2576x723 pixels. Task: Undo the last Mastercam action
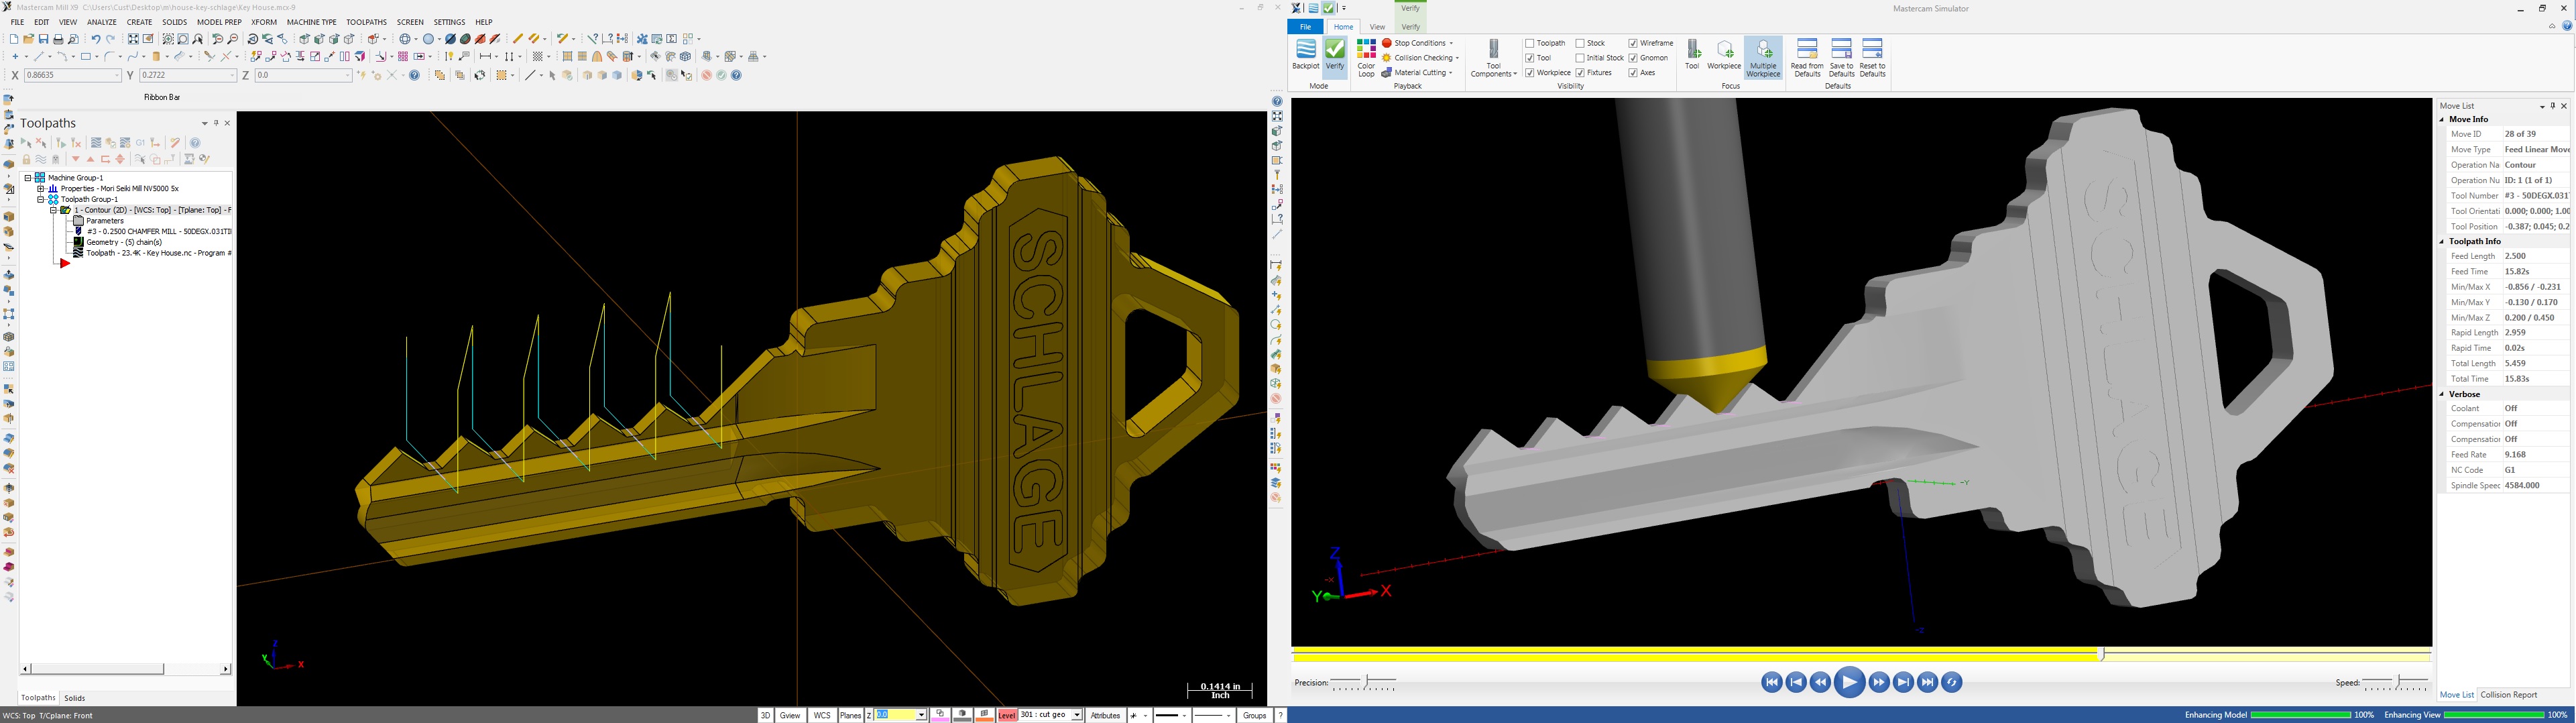coord(96,39)
